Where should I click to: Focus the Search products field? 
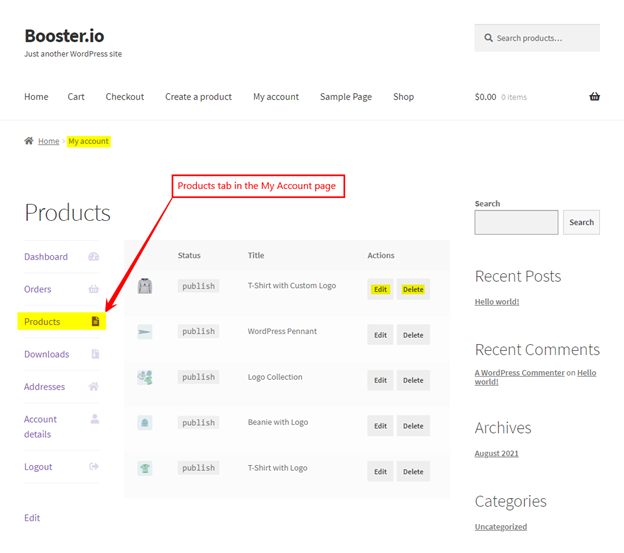(x=537, y=38)
